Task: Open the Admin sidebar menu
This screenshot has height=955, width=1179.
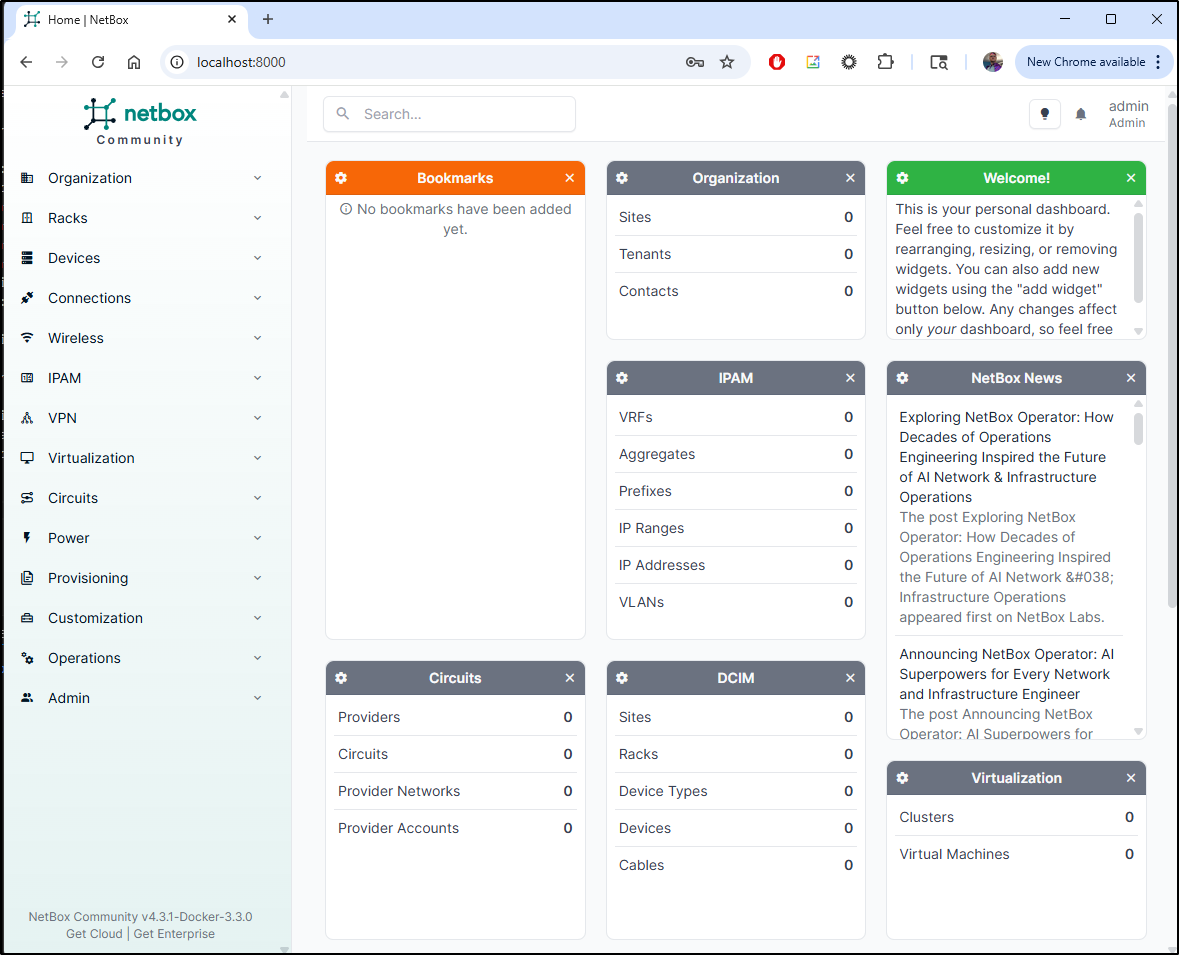Action: (141, 698)
